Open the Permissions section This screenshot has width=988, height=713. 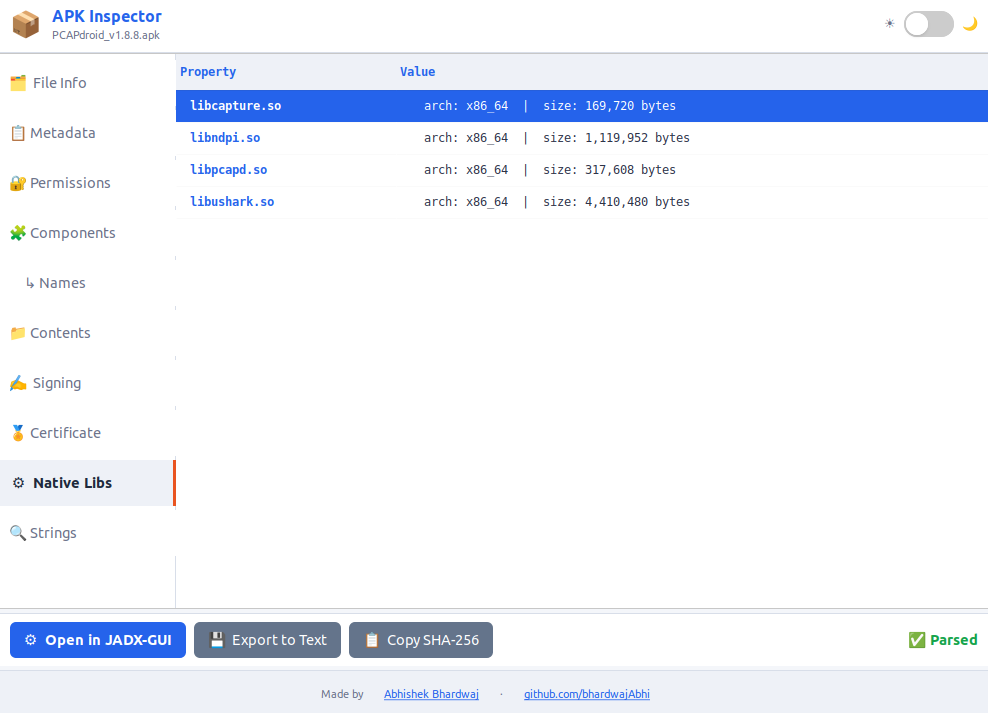point(88,183)
